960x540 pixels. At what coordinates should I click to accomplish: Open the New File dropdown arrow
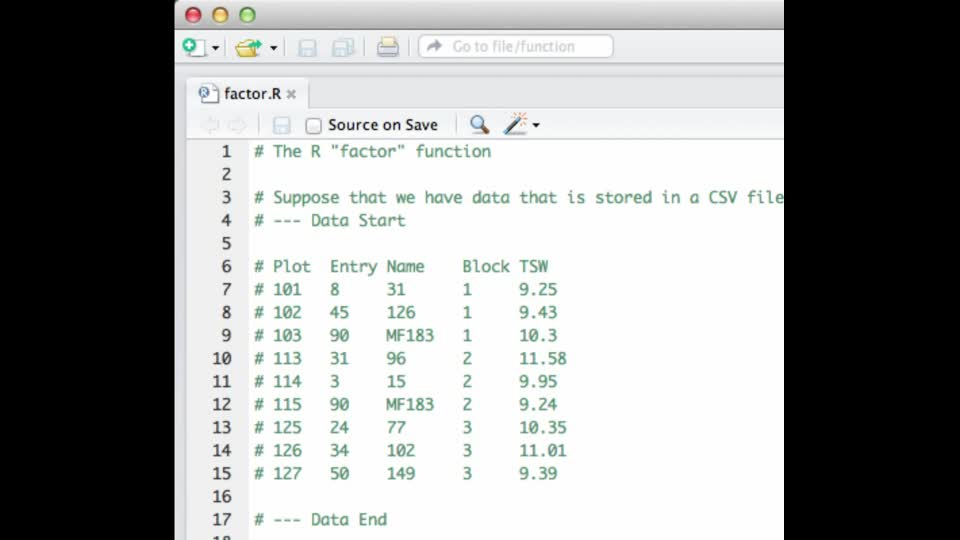216,48
